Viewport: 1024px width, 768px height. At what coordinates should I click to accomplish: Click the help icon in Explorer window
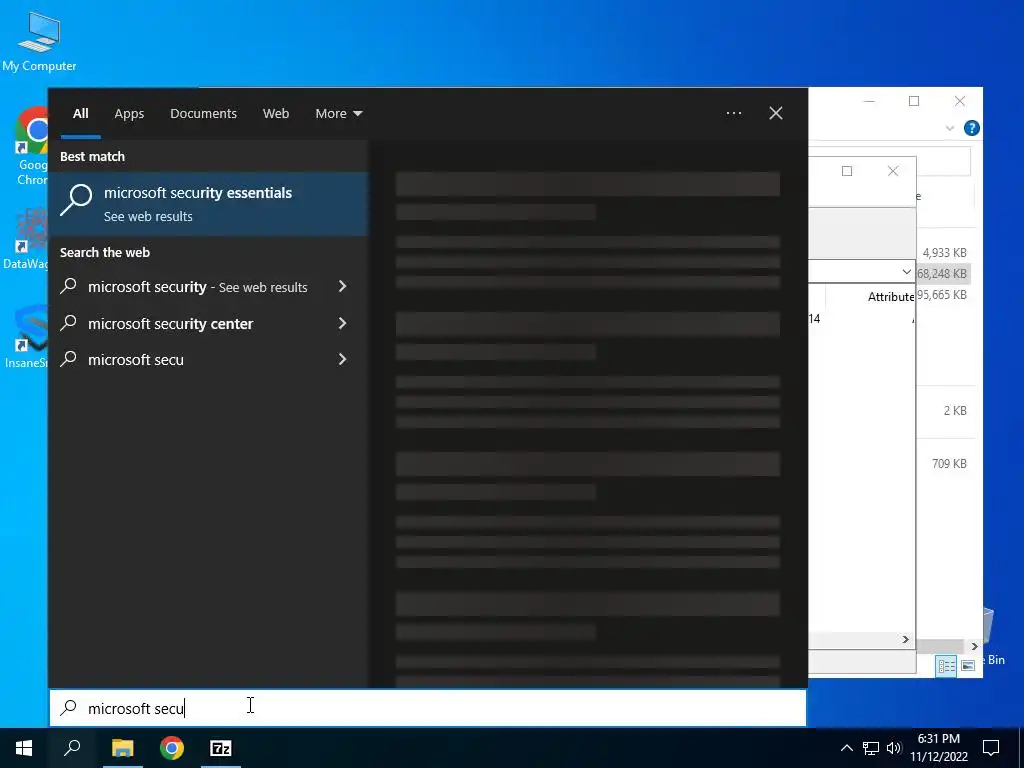(x=972, y=128)
